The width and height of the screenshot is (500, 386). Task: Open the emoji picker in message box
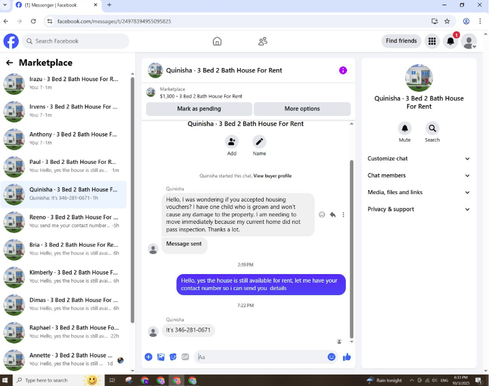(x=331, y=357)
